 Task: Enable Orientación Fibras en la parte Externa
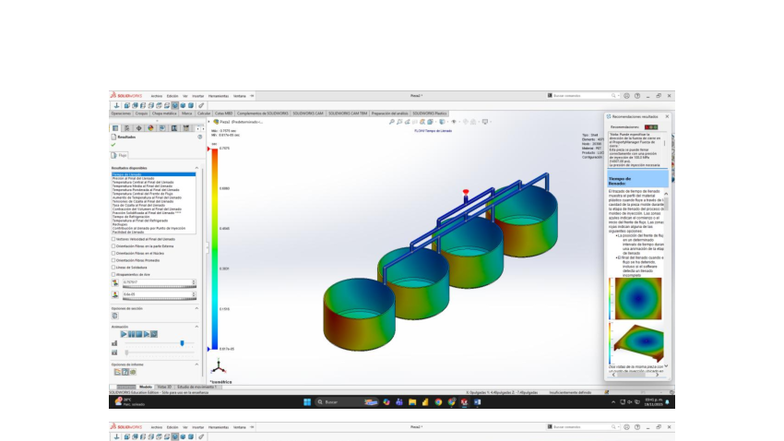pos(114,246)
